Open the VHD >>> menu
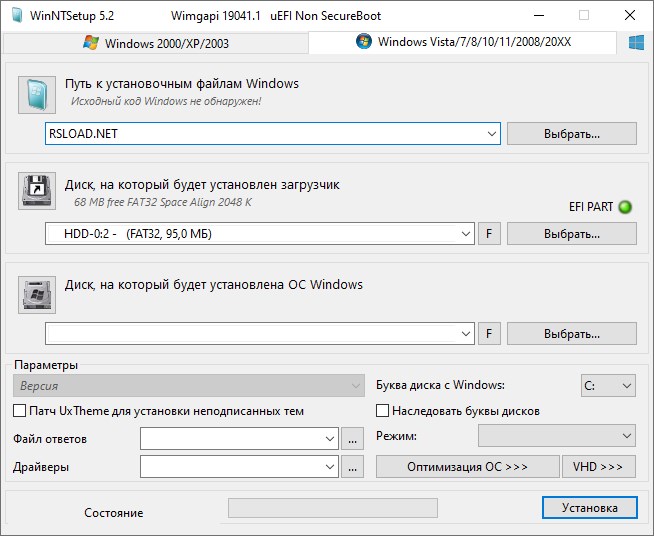The height and width of the screenshot is (536, 654). (599, 466)
